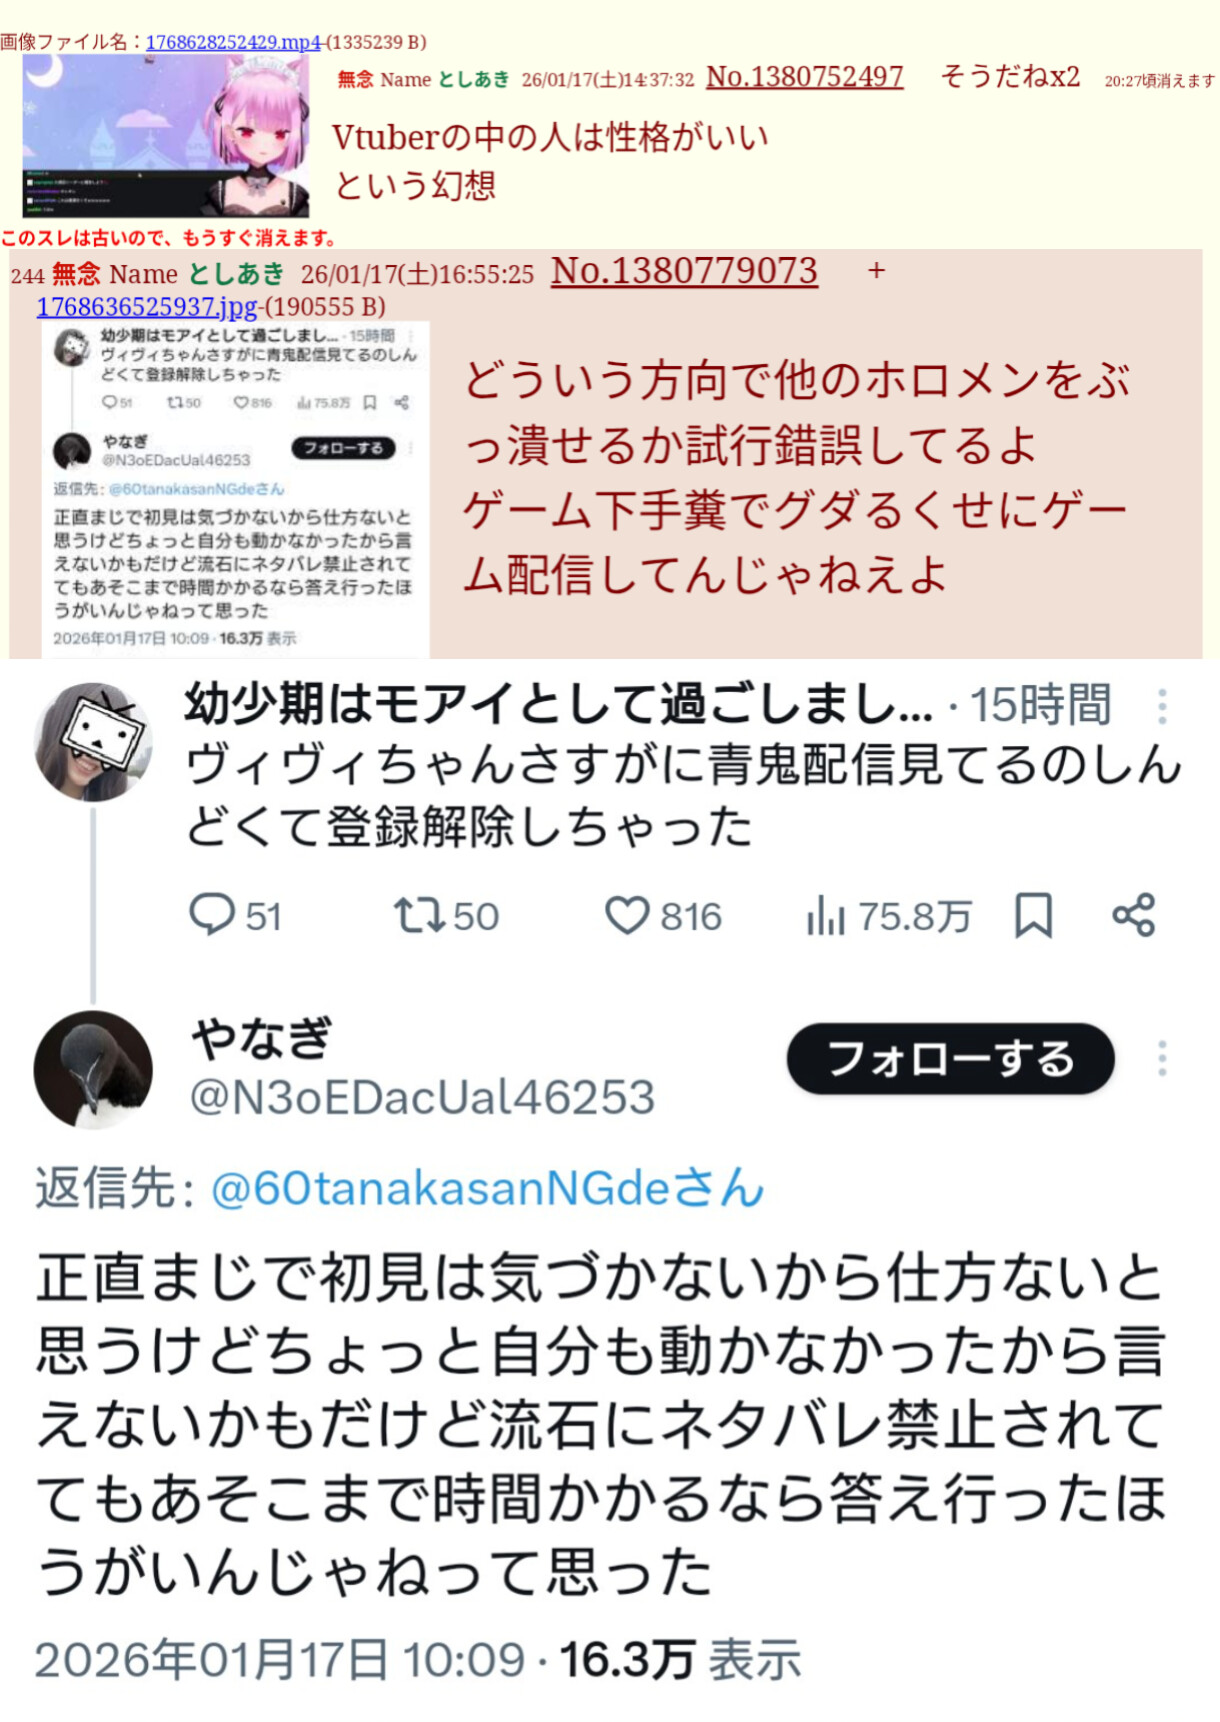The width and height of the screenshot is (1220, 1722).
Task: Open post number No.1380752497
Action: click(804, 77)
